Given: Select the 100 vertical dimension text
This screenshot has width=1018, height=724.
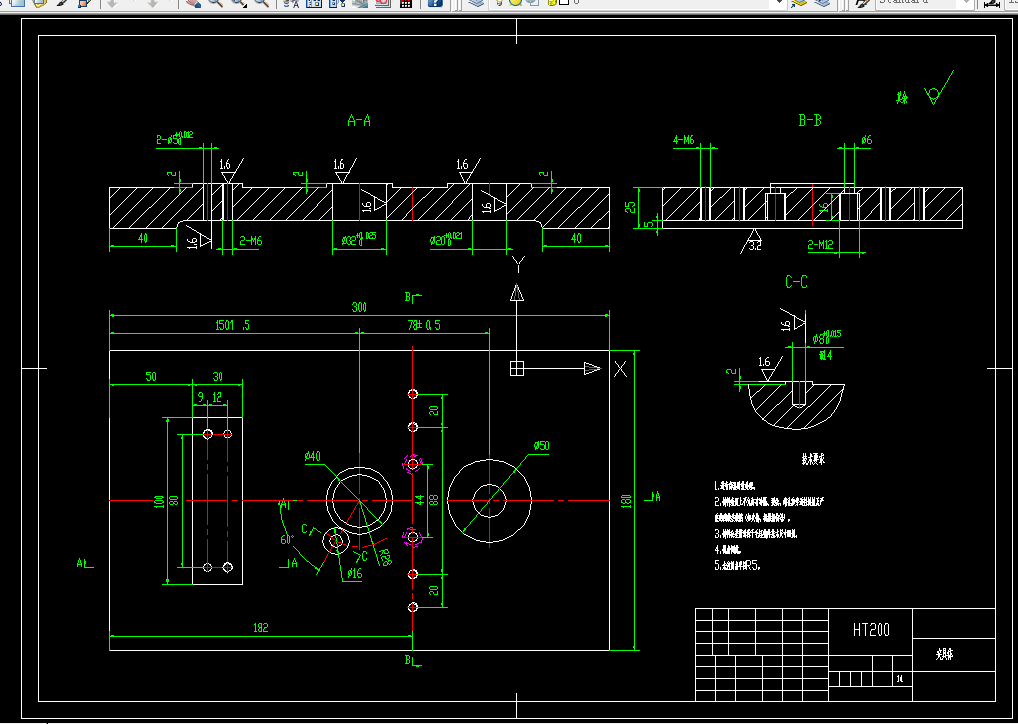Looking at the screenshot, I should 159,501.
